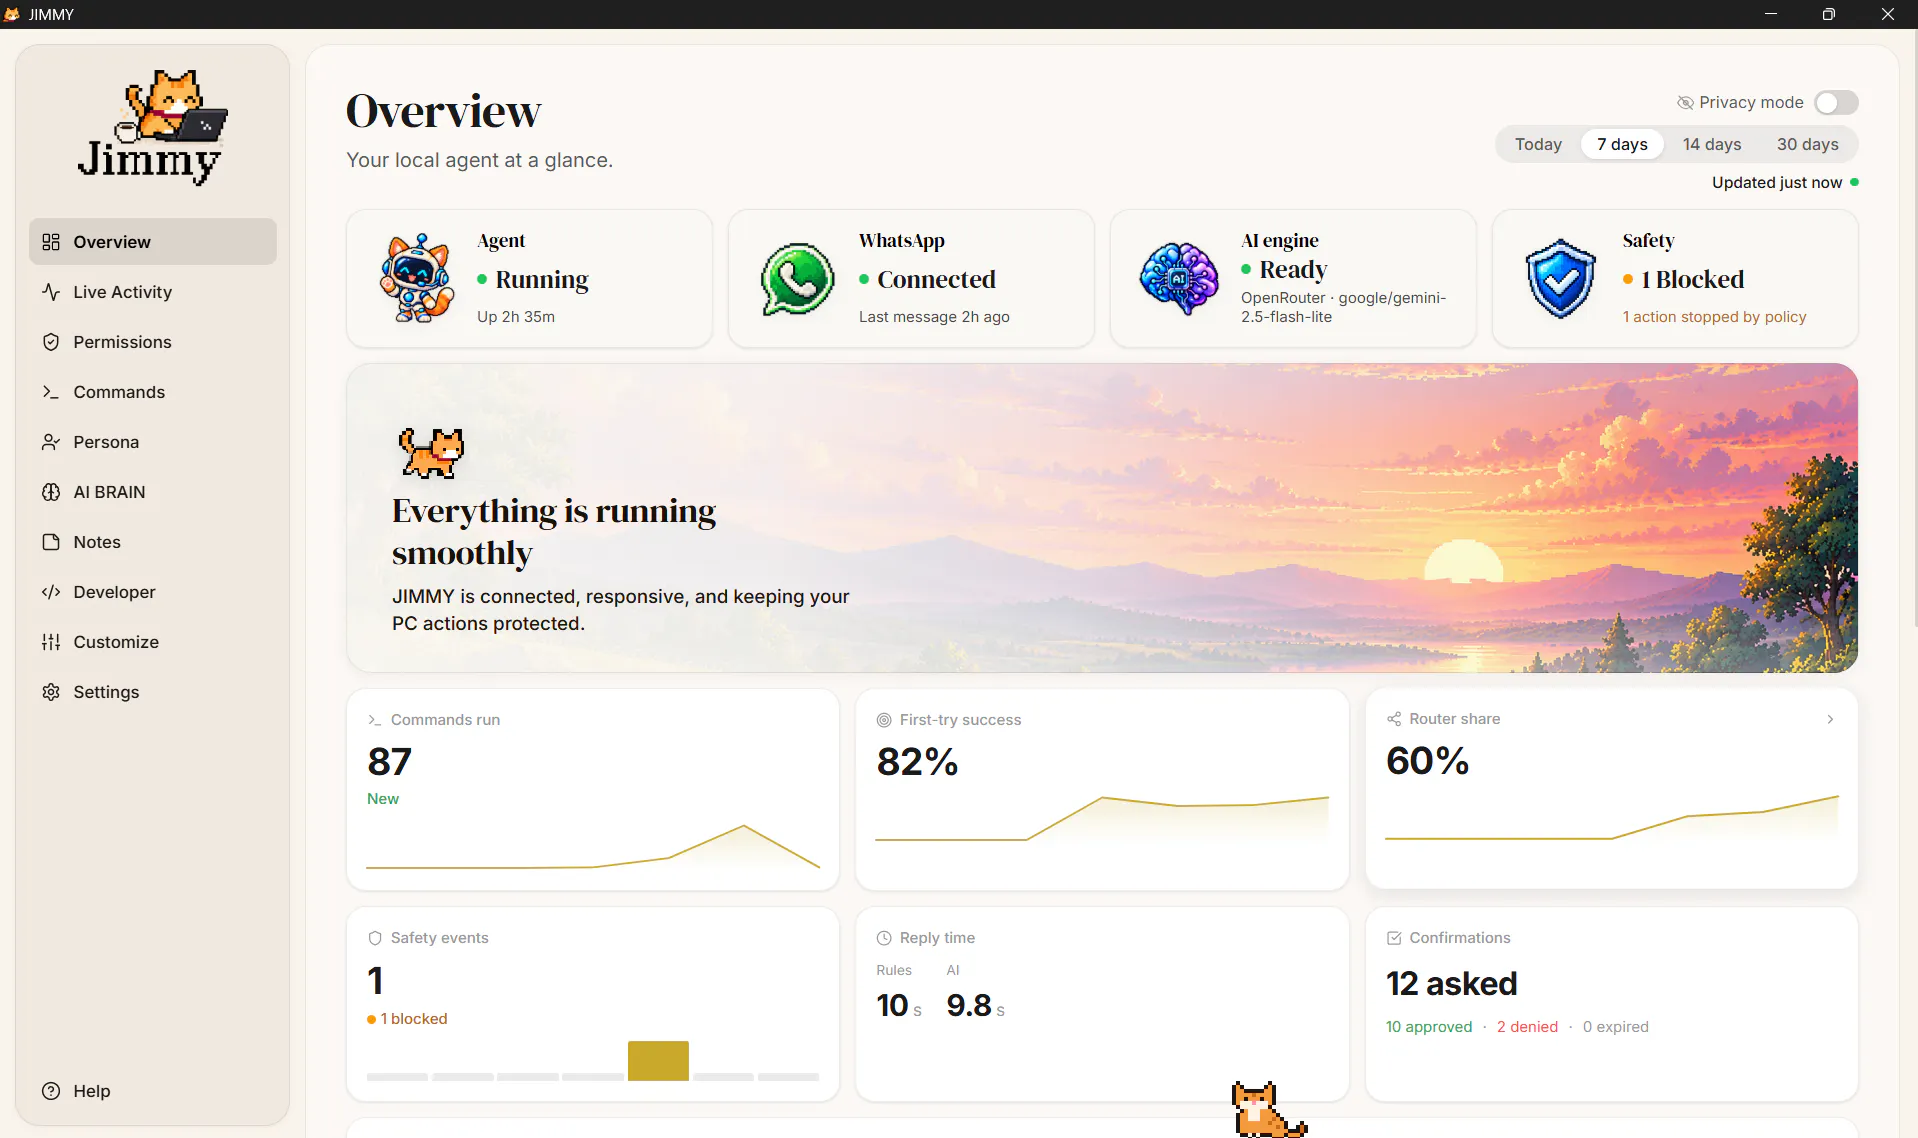The image size is (1918, 1138).
Task: Select the 30 days range tab
Action: point(1807,144)
